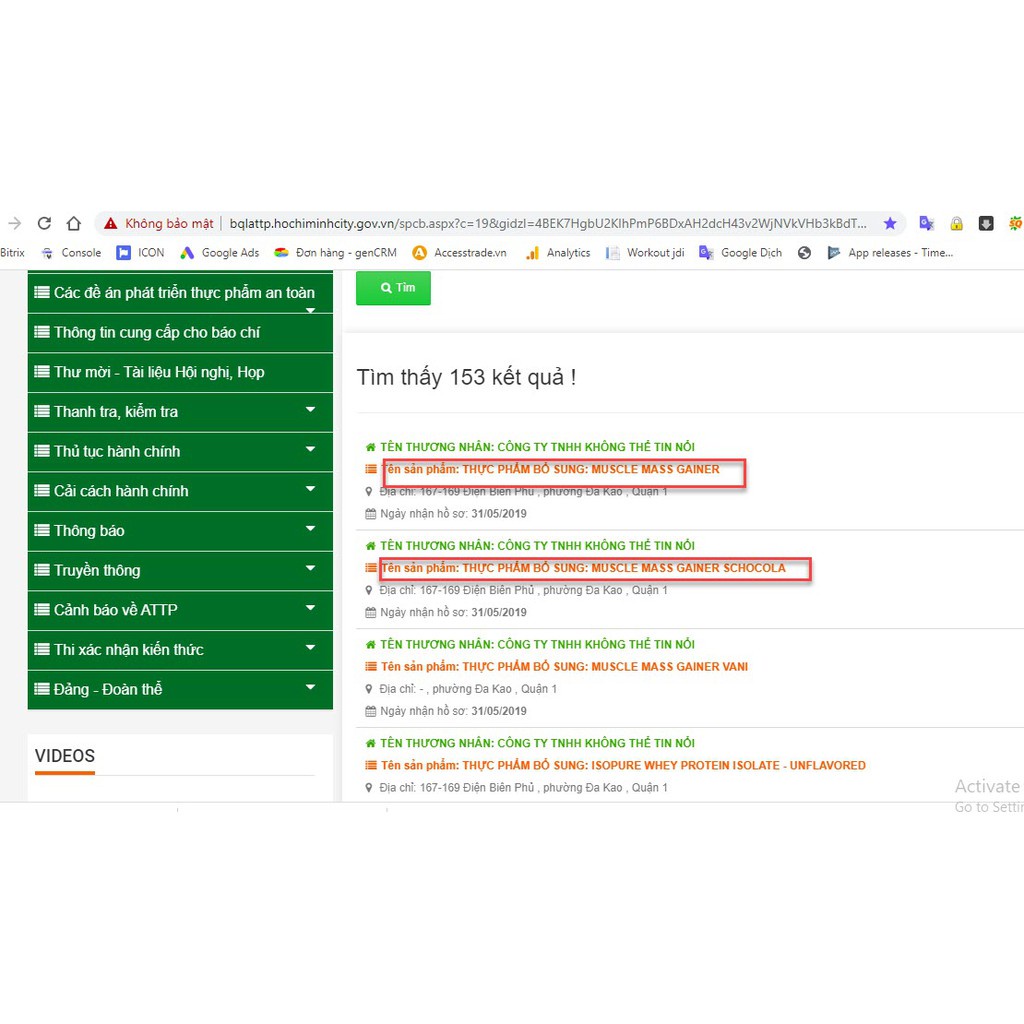Click address '- , phường Đa Kao , Quận 1'

[488, 689]
